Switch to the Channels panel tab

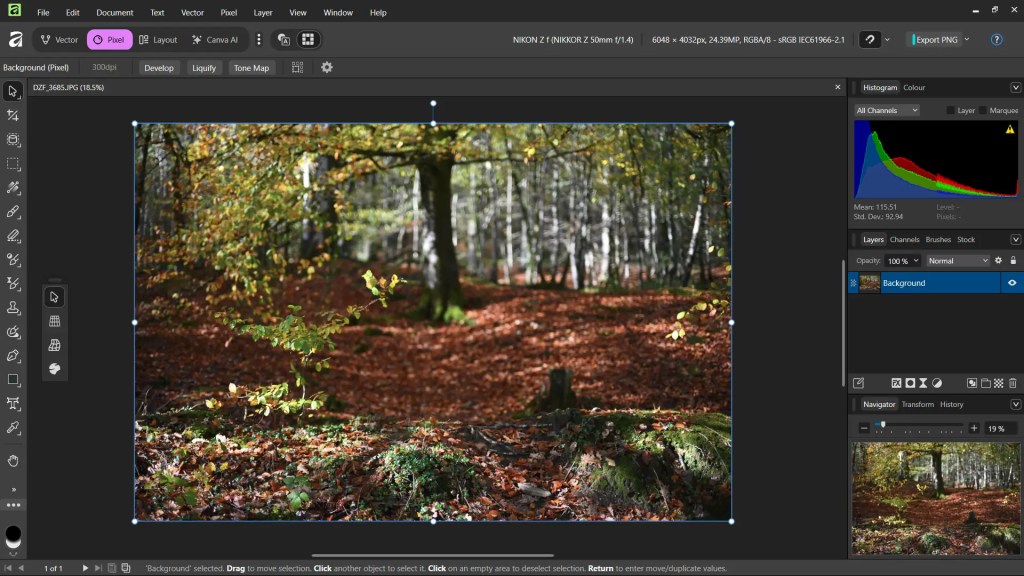point(904,240)
